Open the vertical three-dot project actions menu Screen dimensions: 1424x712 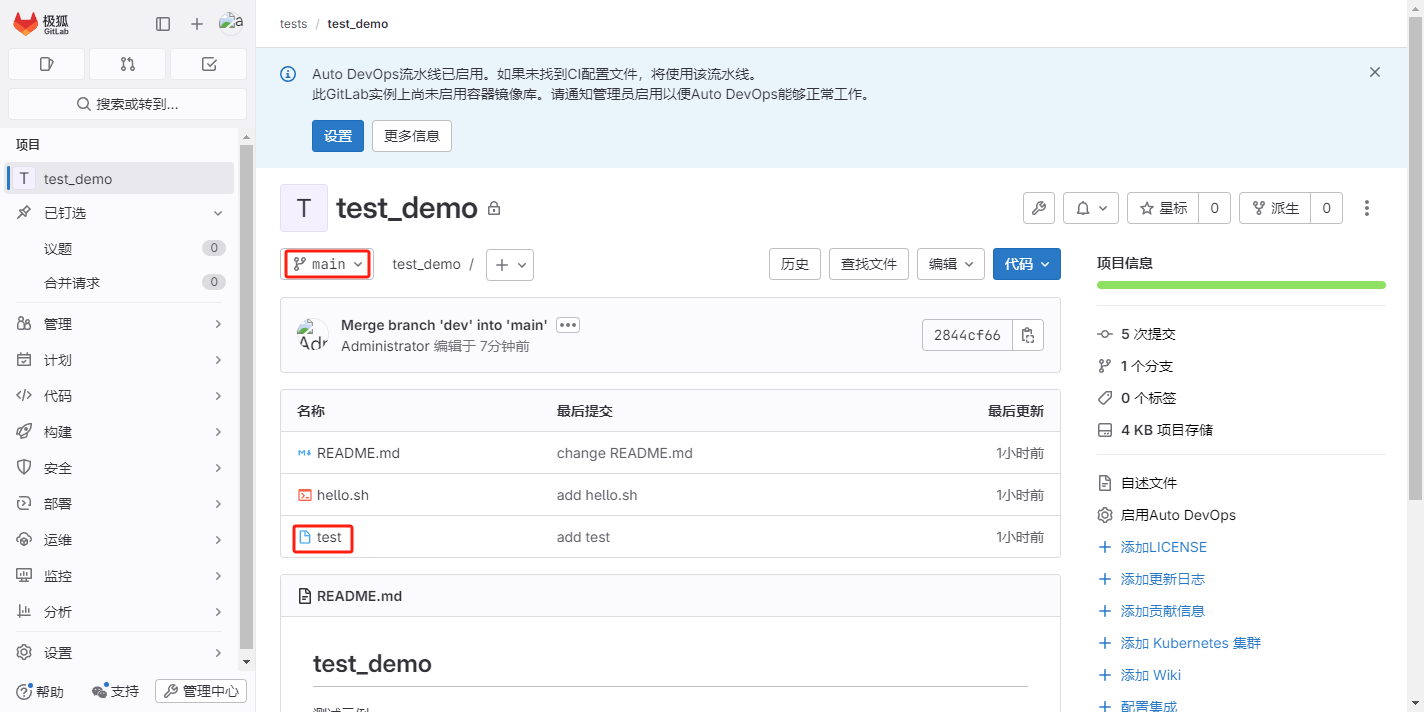pos(1366,208)
